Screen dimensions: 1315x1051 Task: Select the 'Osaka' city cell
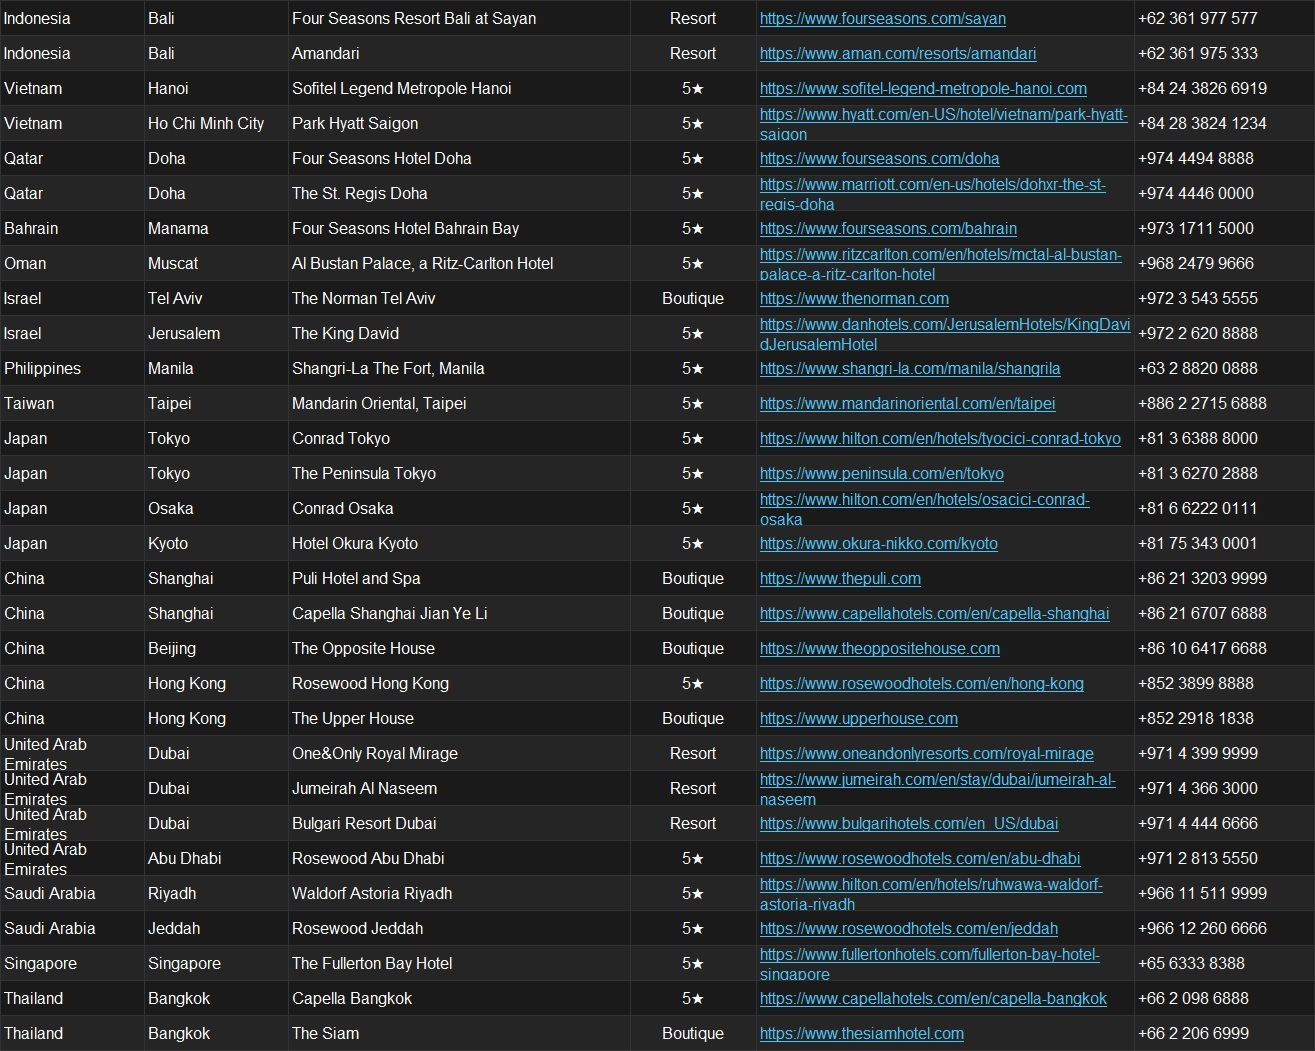[216, 509]
